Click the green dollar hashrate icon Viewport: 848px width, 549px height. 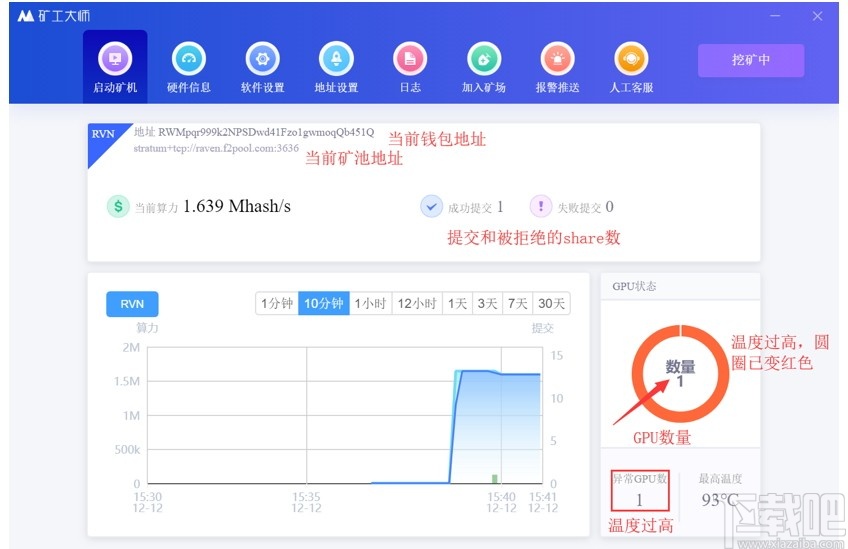[118, 206]
